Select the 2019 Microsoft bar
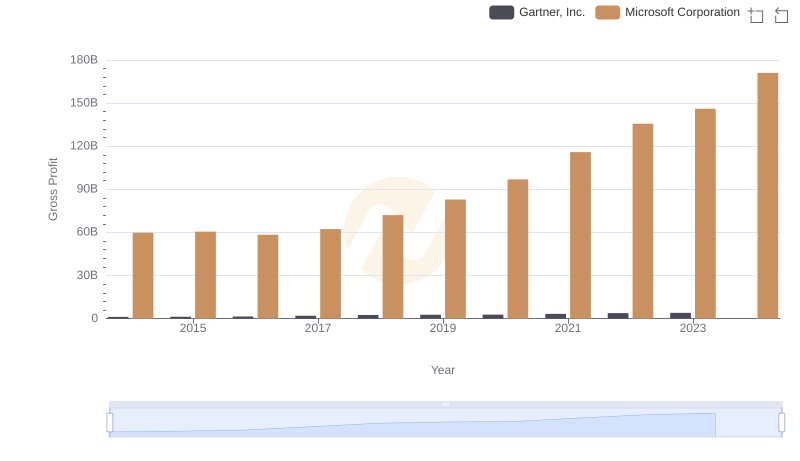The height and width of the screenshot is (461, 800). coord(456,259)
